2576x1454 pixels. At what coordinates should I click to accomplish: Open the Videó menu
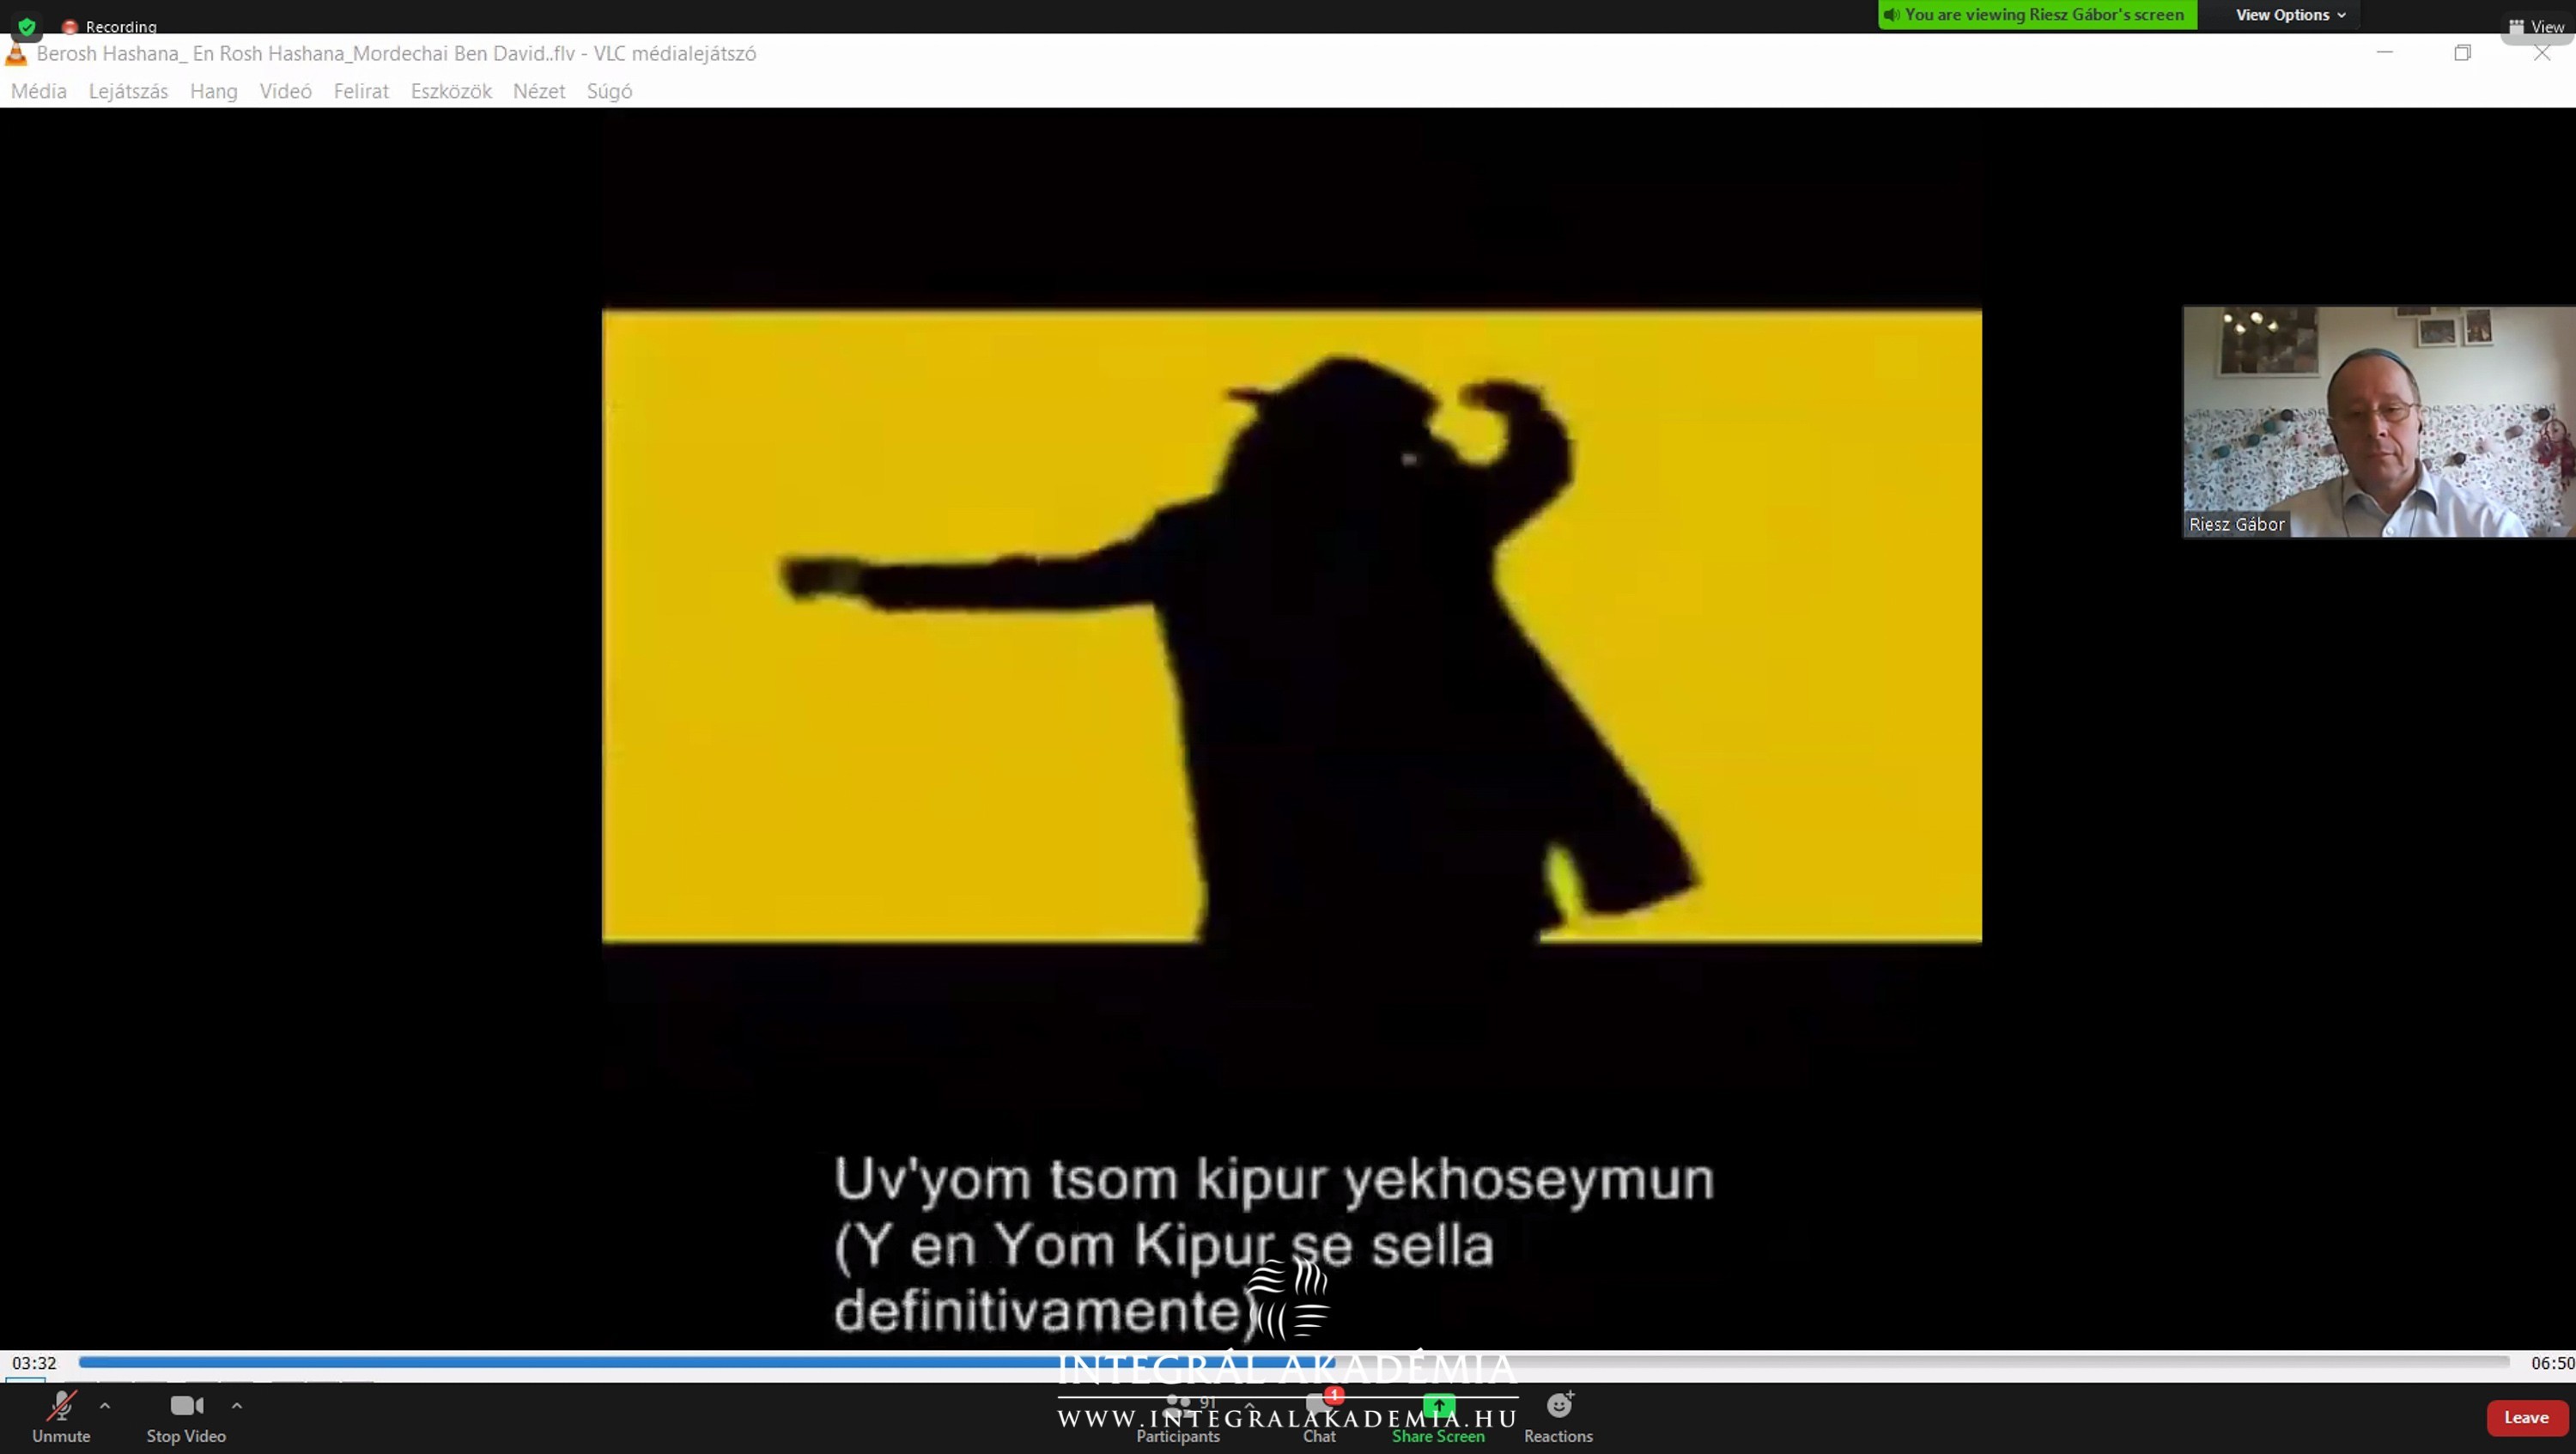286,91
